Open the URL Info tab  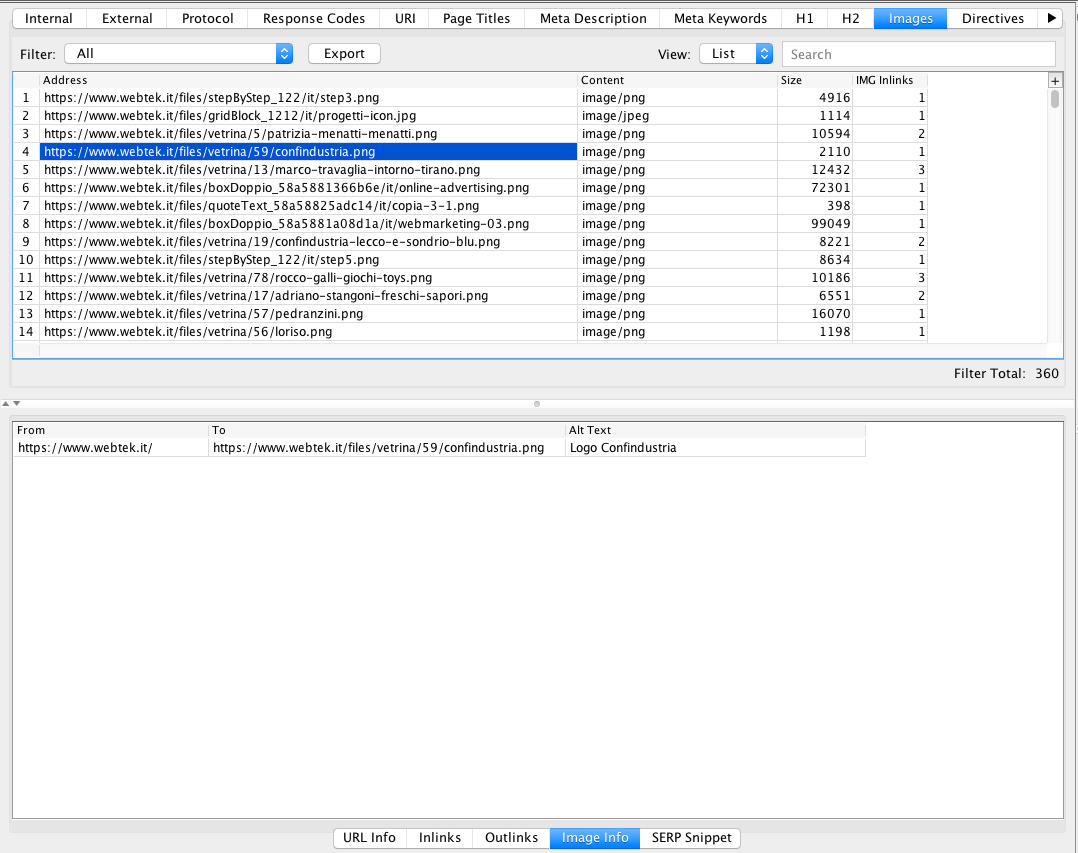(369, 838)
